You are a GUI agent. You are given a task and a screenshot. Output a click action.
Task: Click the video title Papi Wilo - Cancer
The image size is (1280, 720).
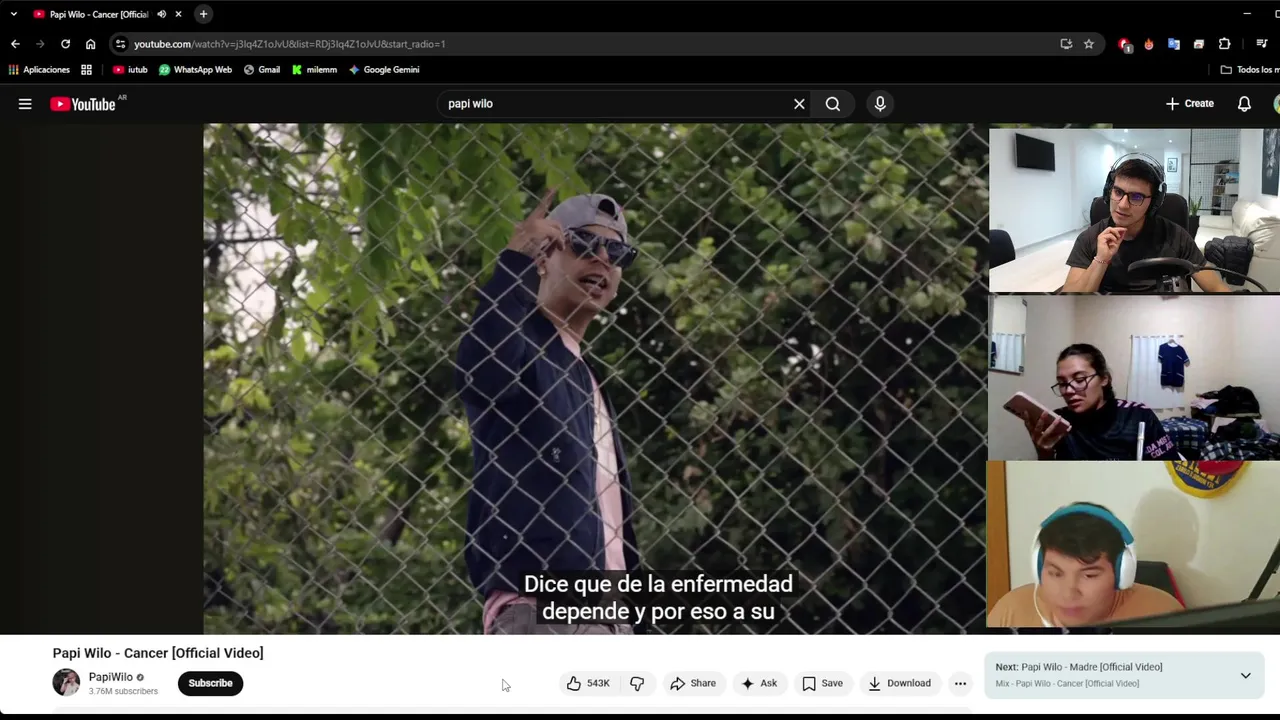158,653
